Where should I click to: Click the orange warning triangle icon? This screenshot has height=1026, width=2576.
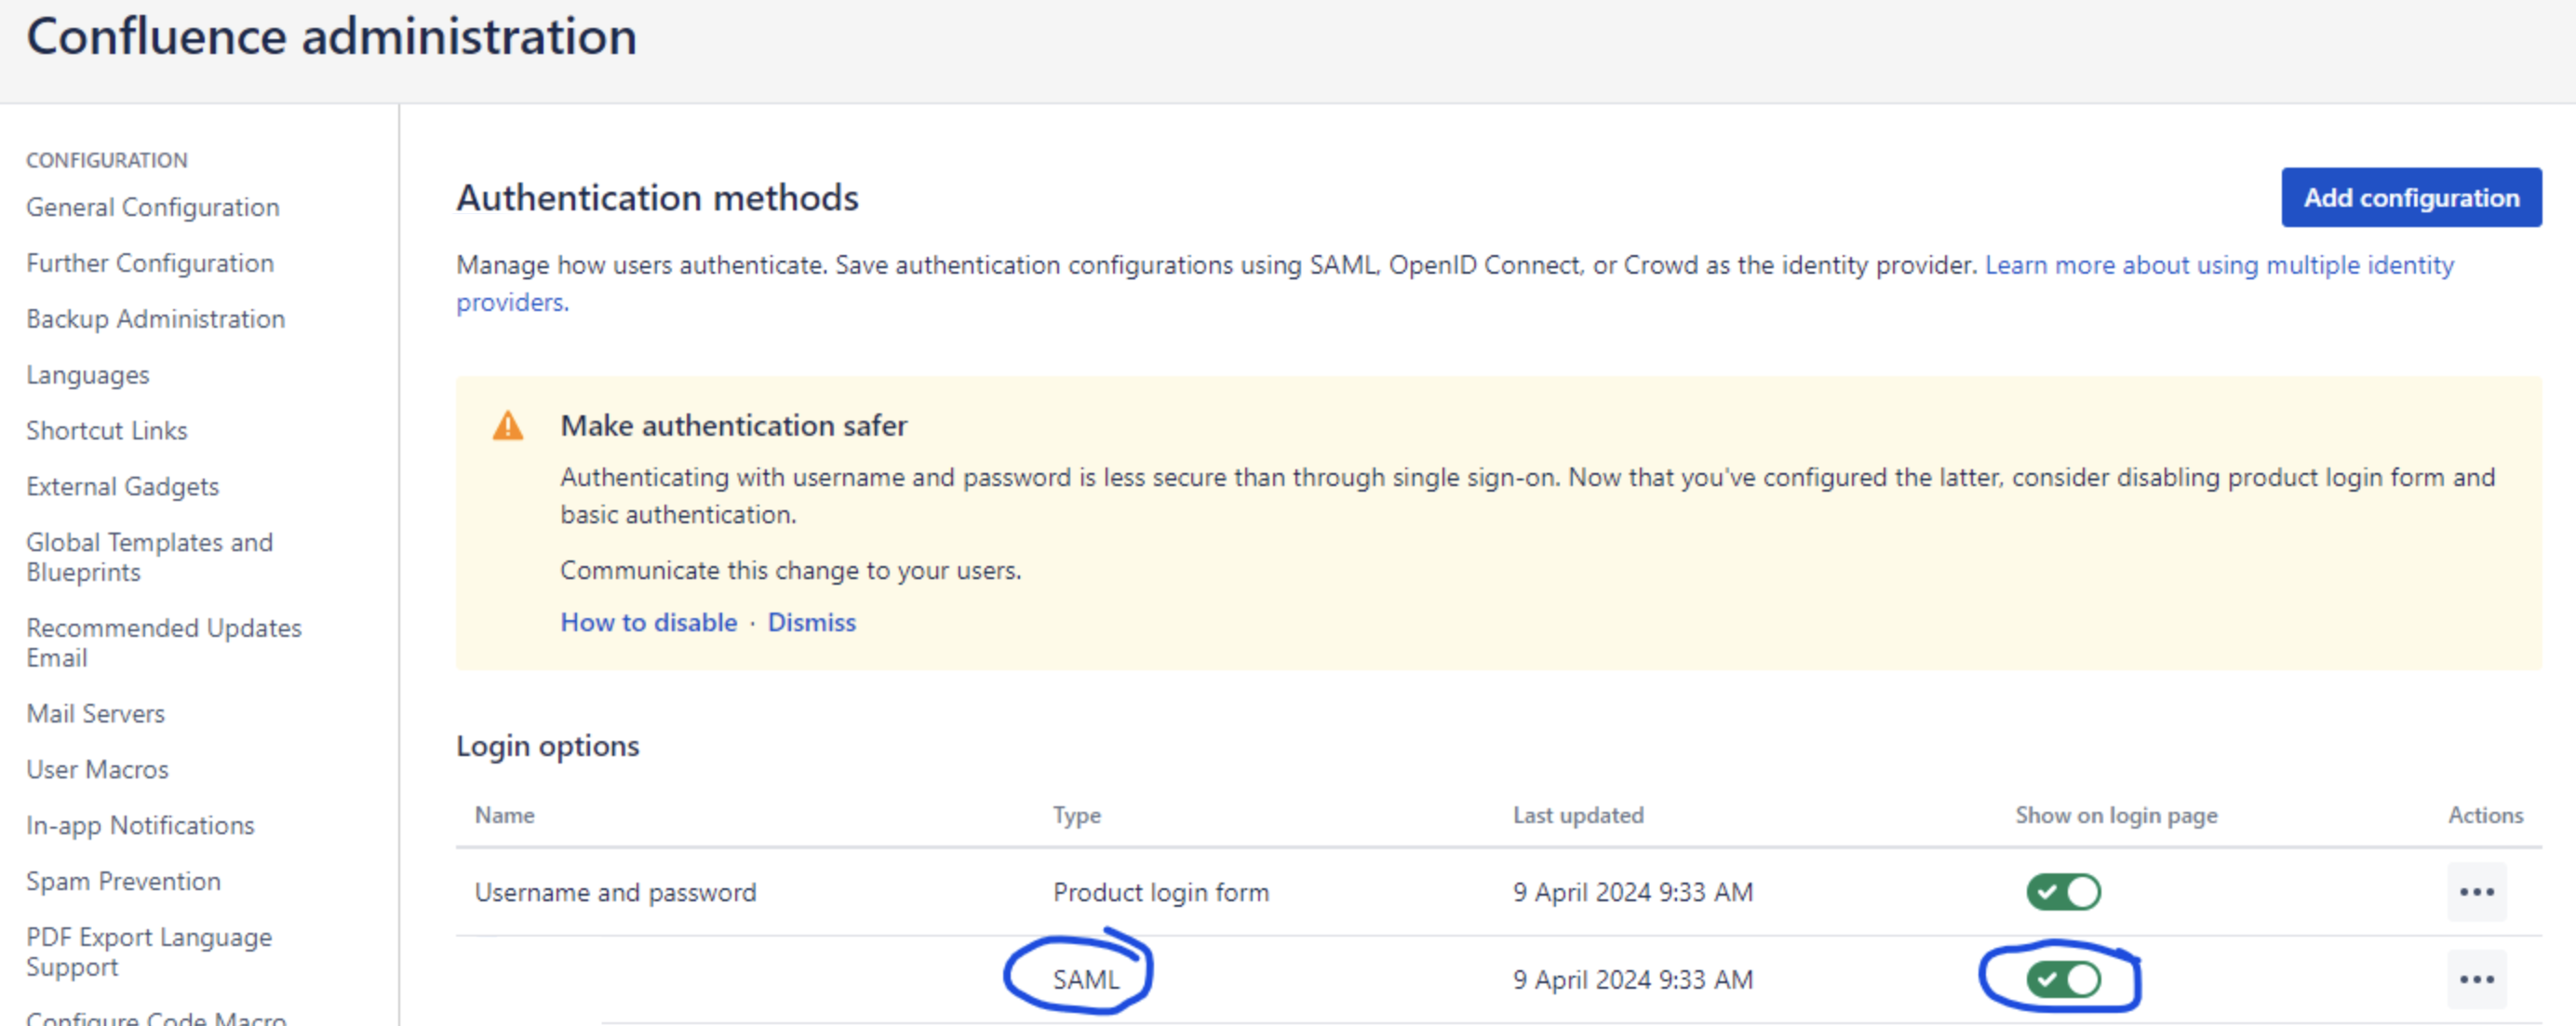(508, 426)
